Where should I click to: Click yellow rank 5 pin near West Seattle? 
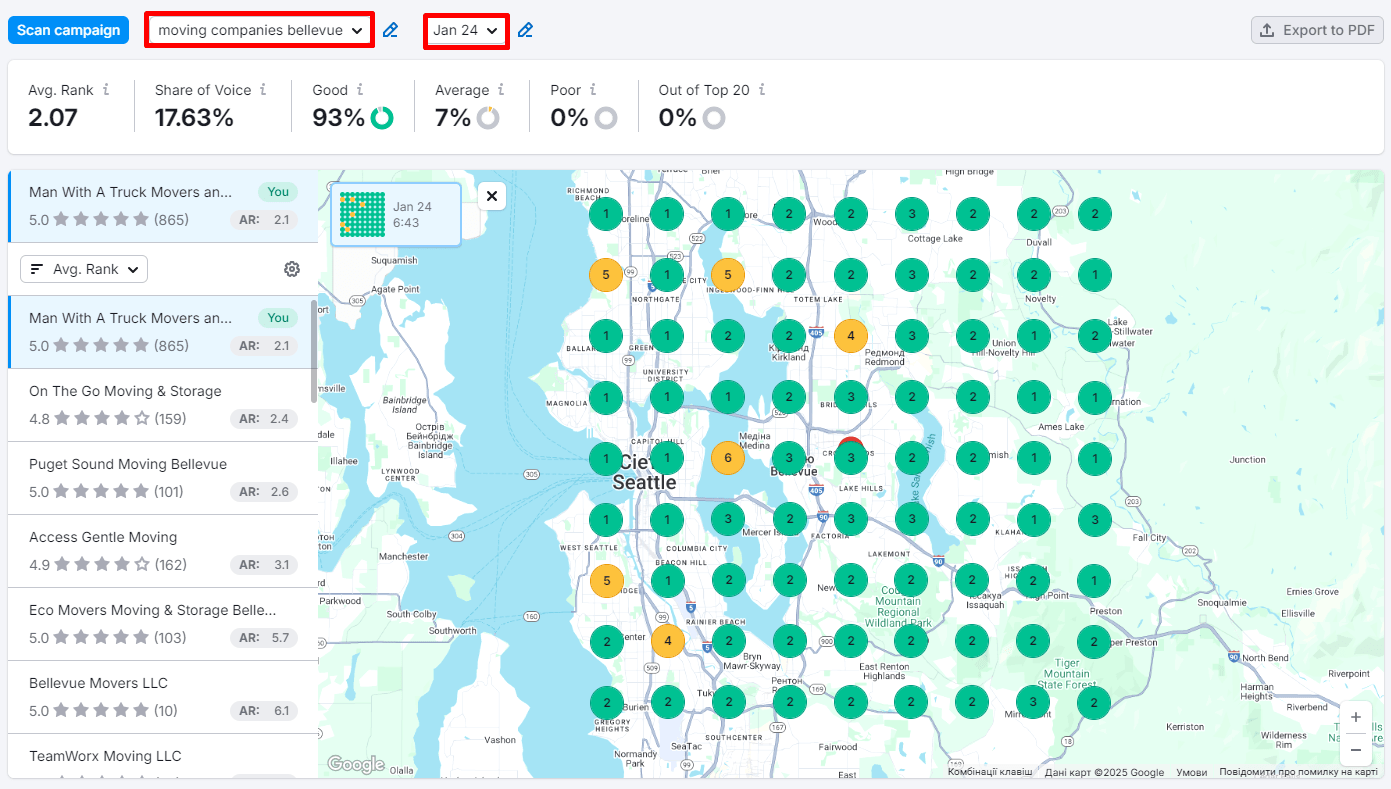click(x=606, y=580)
